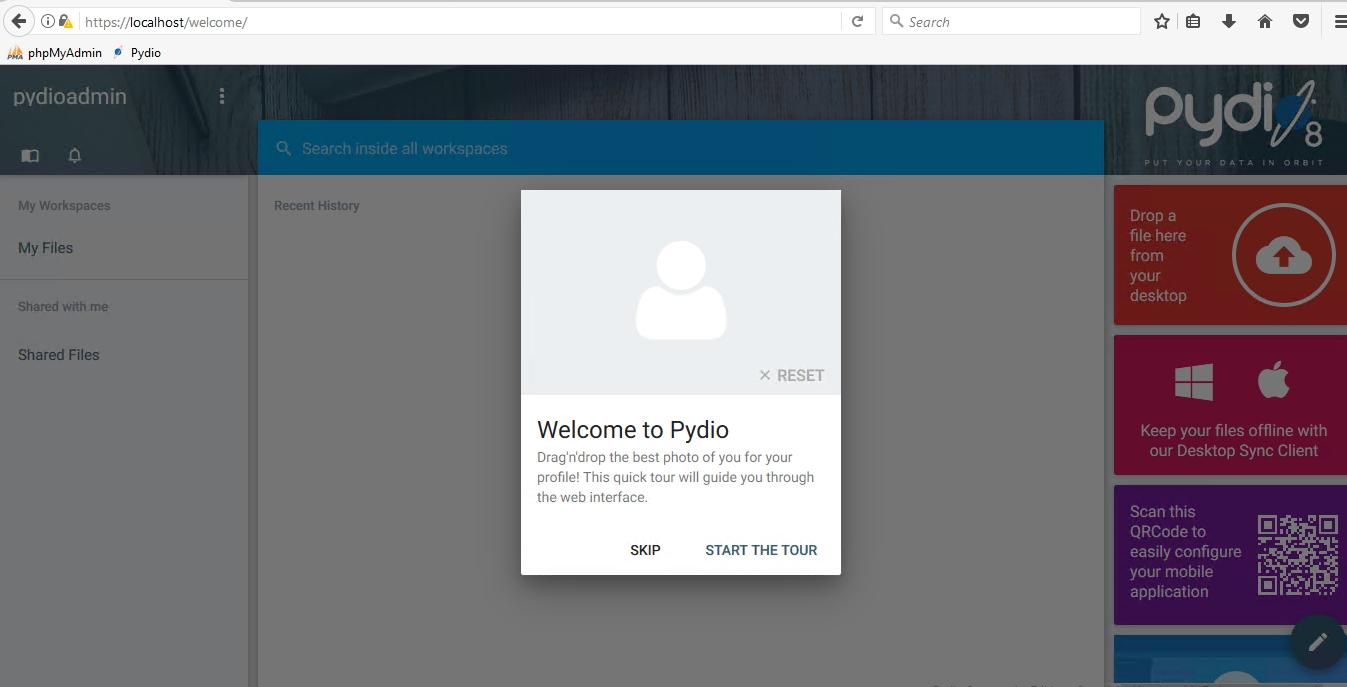Screen dimensions: 1347x687
Task: Select the Apple logo for Desktop Sync
Action: point(1273,381)
